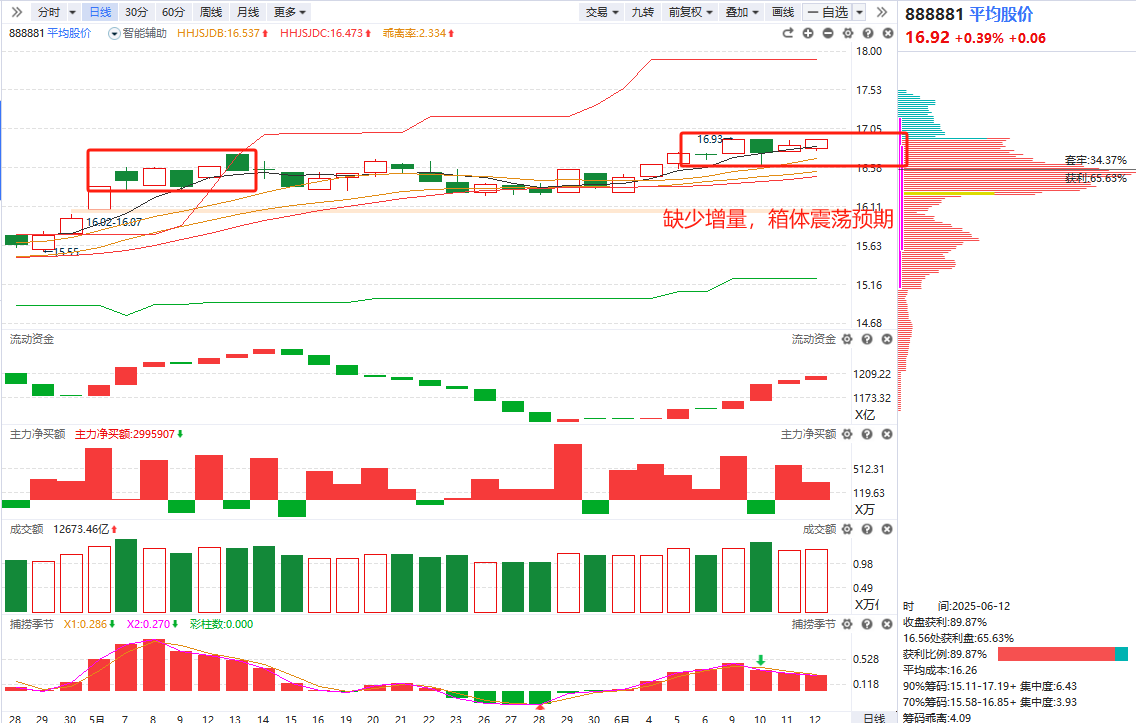Open the 画线 drawing tool button

click(783, 12)
